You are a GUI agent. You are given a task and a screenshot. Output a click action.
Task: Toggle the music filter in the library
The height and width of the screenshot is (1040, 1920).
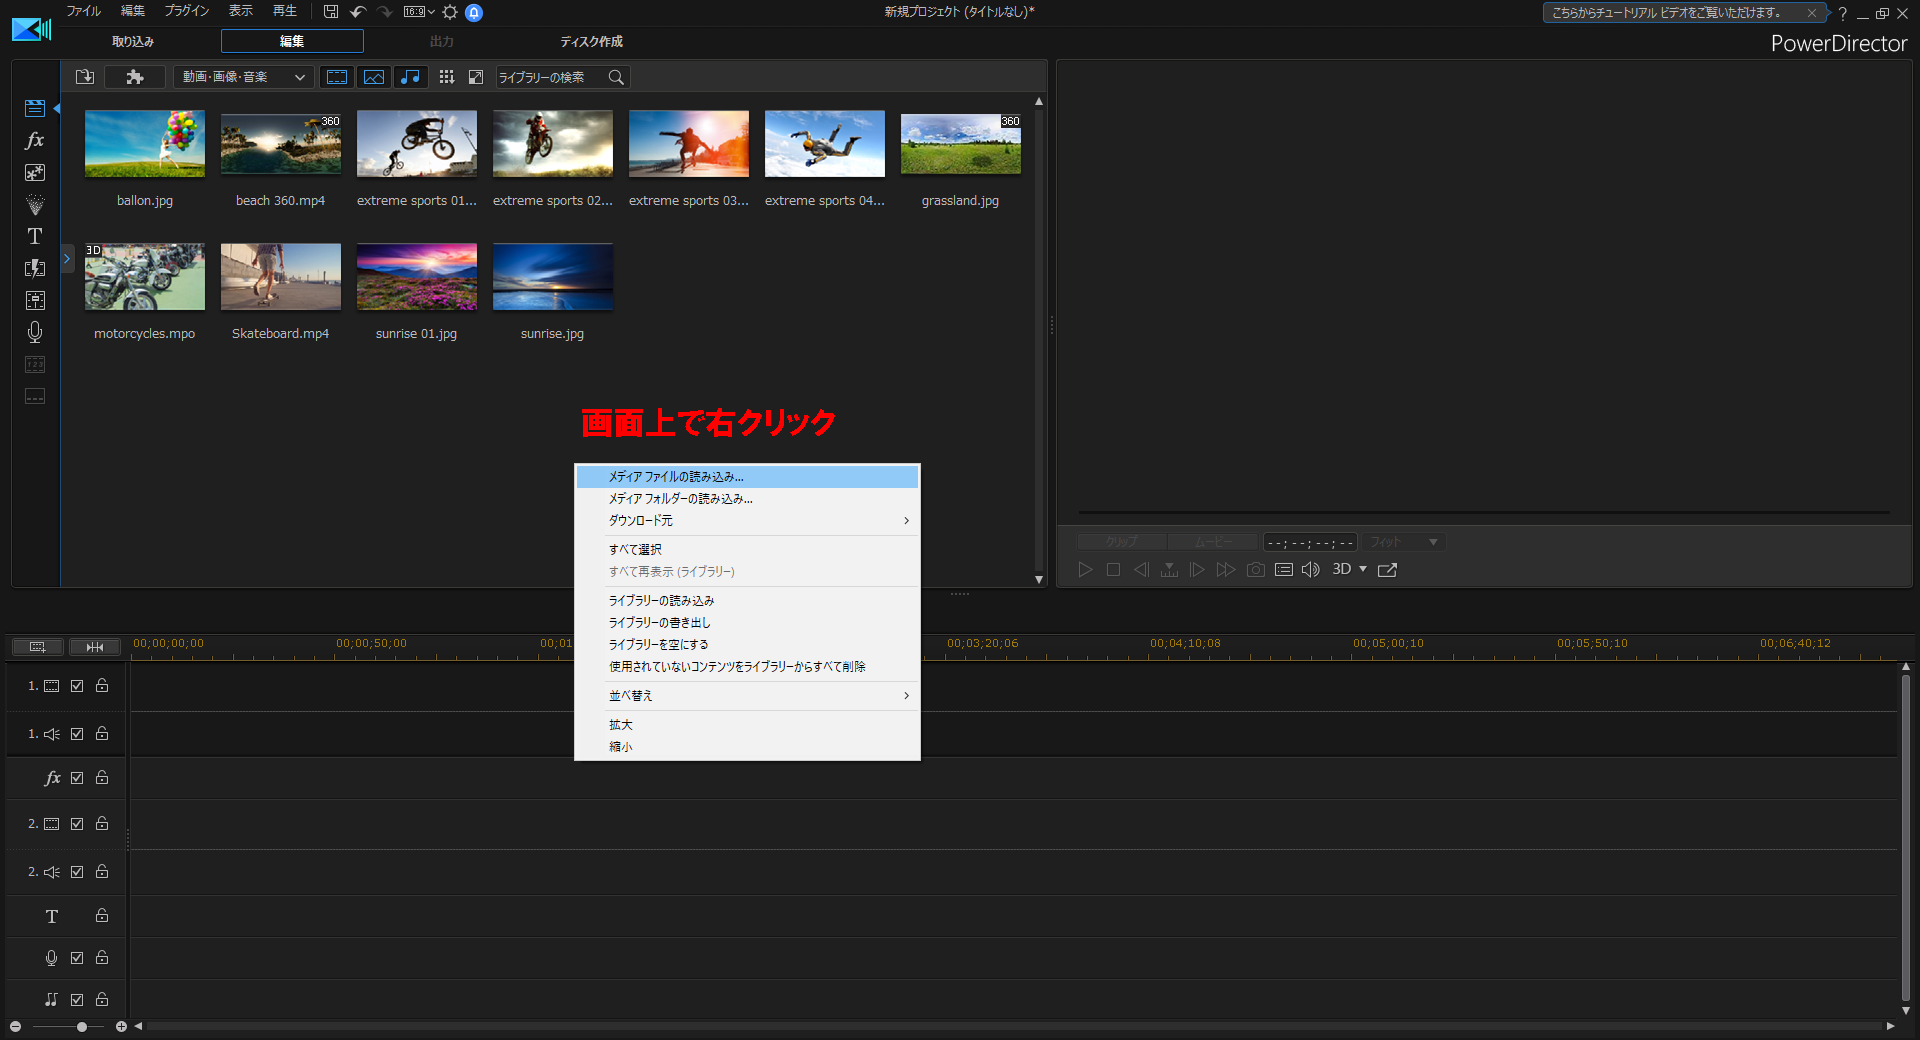coord(411,77)
